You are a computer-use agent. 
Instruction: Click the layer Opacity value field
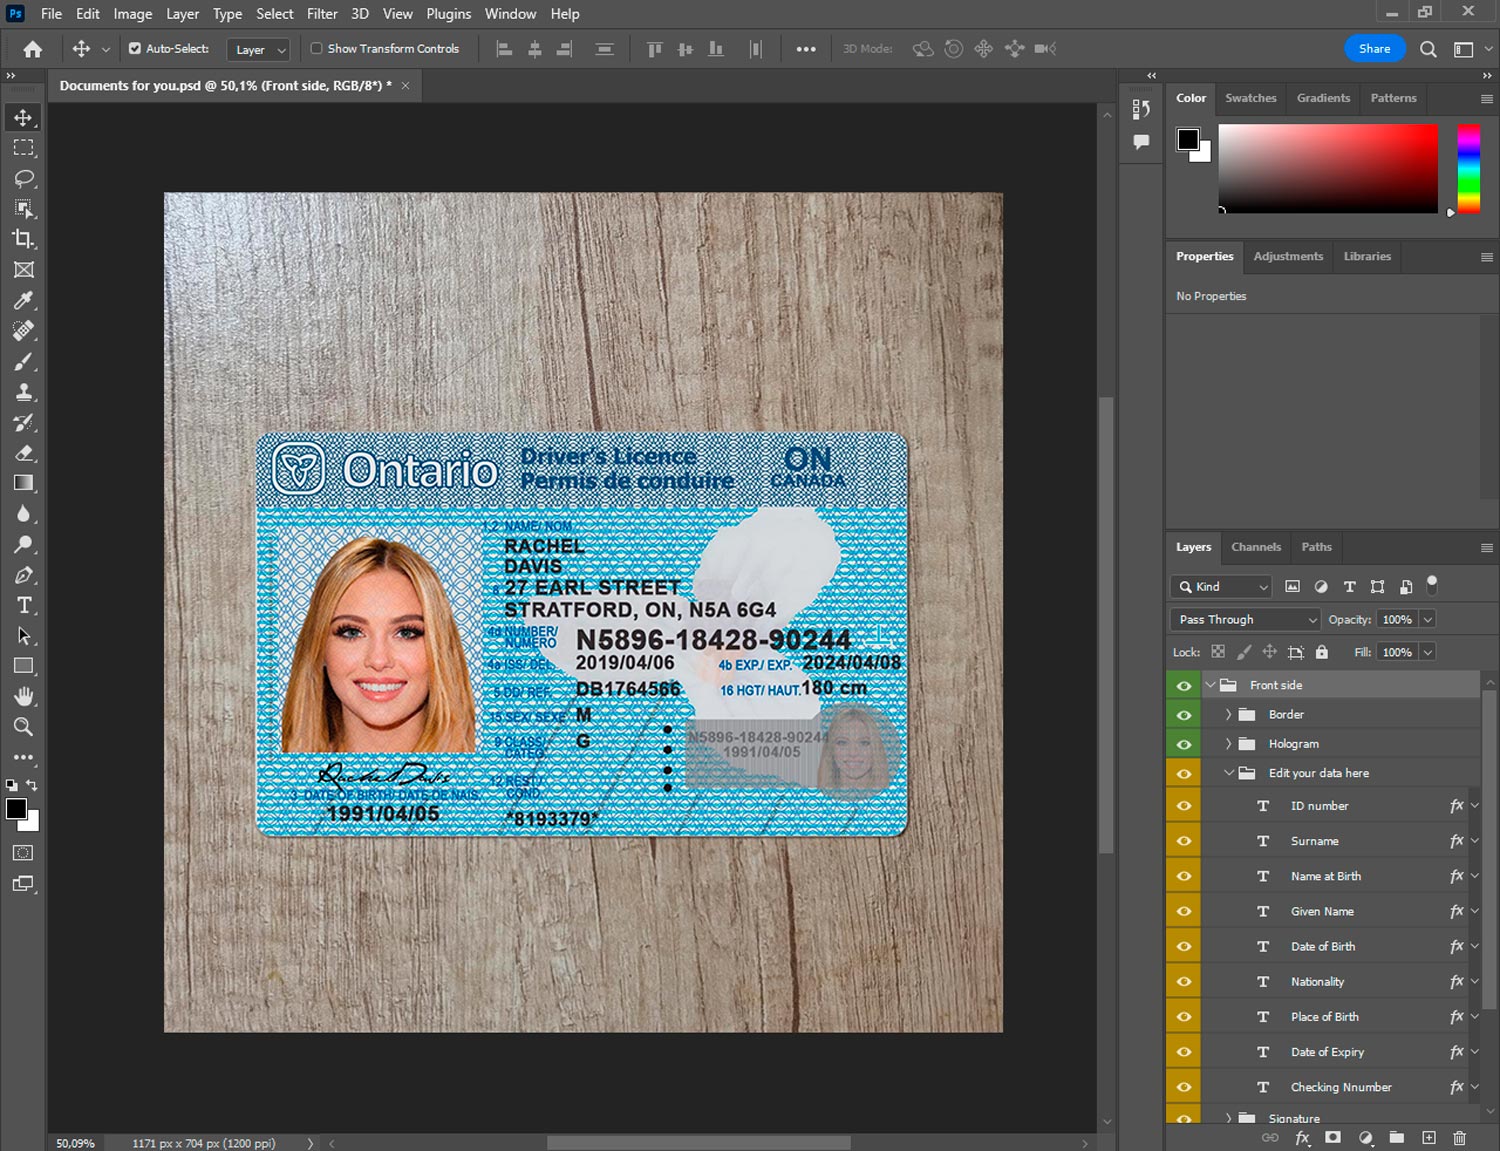[x=1397, y=620]
